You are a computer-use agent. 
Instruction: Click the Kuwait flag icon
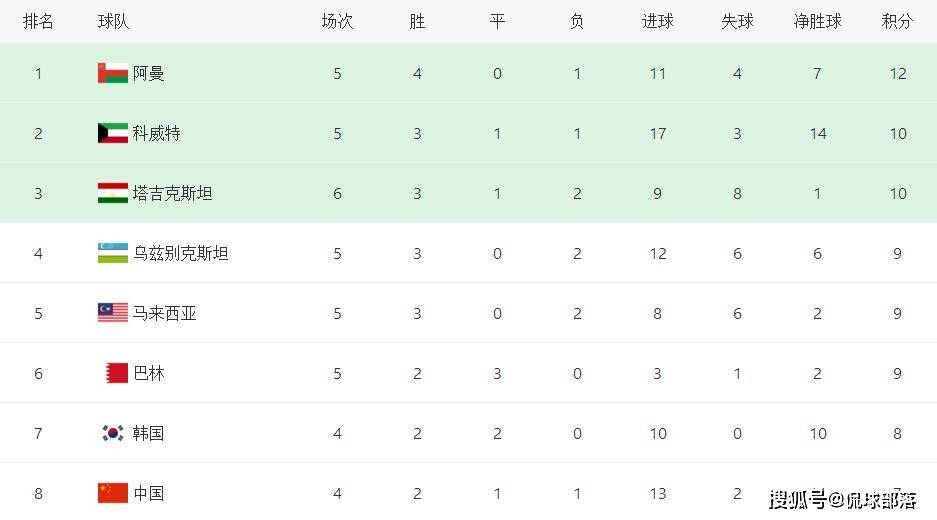pyautogui.click(x=113, y=133)
